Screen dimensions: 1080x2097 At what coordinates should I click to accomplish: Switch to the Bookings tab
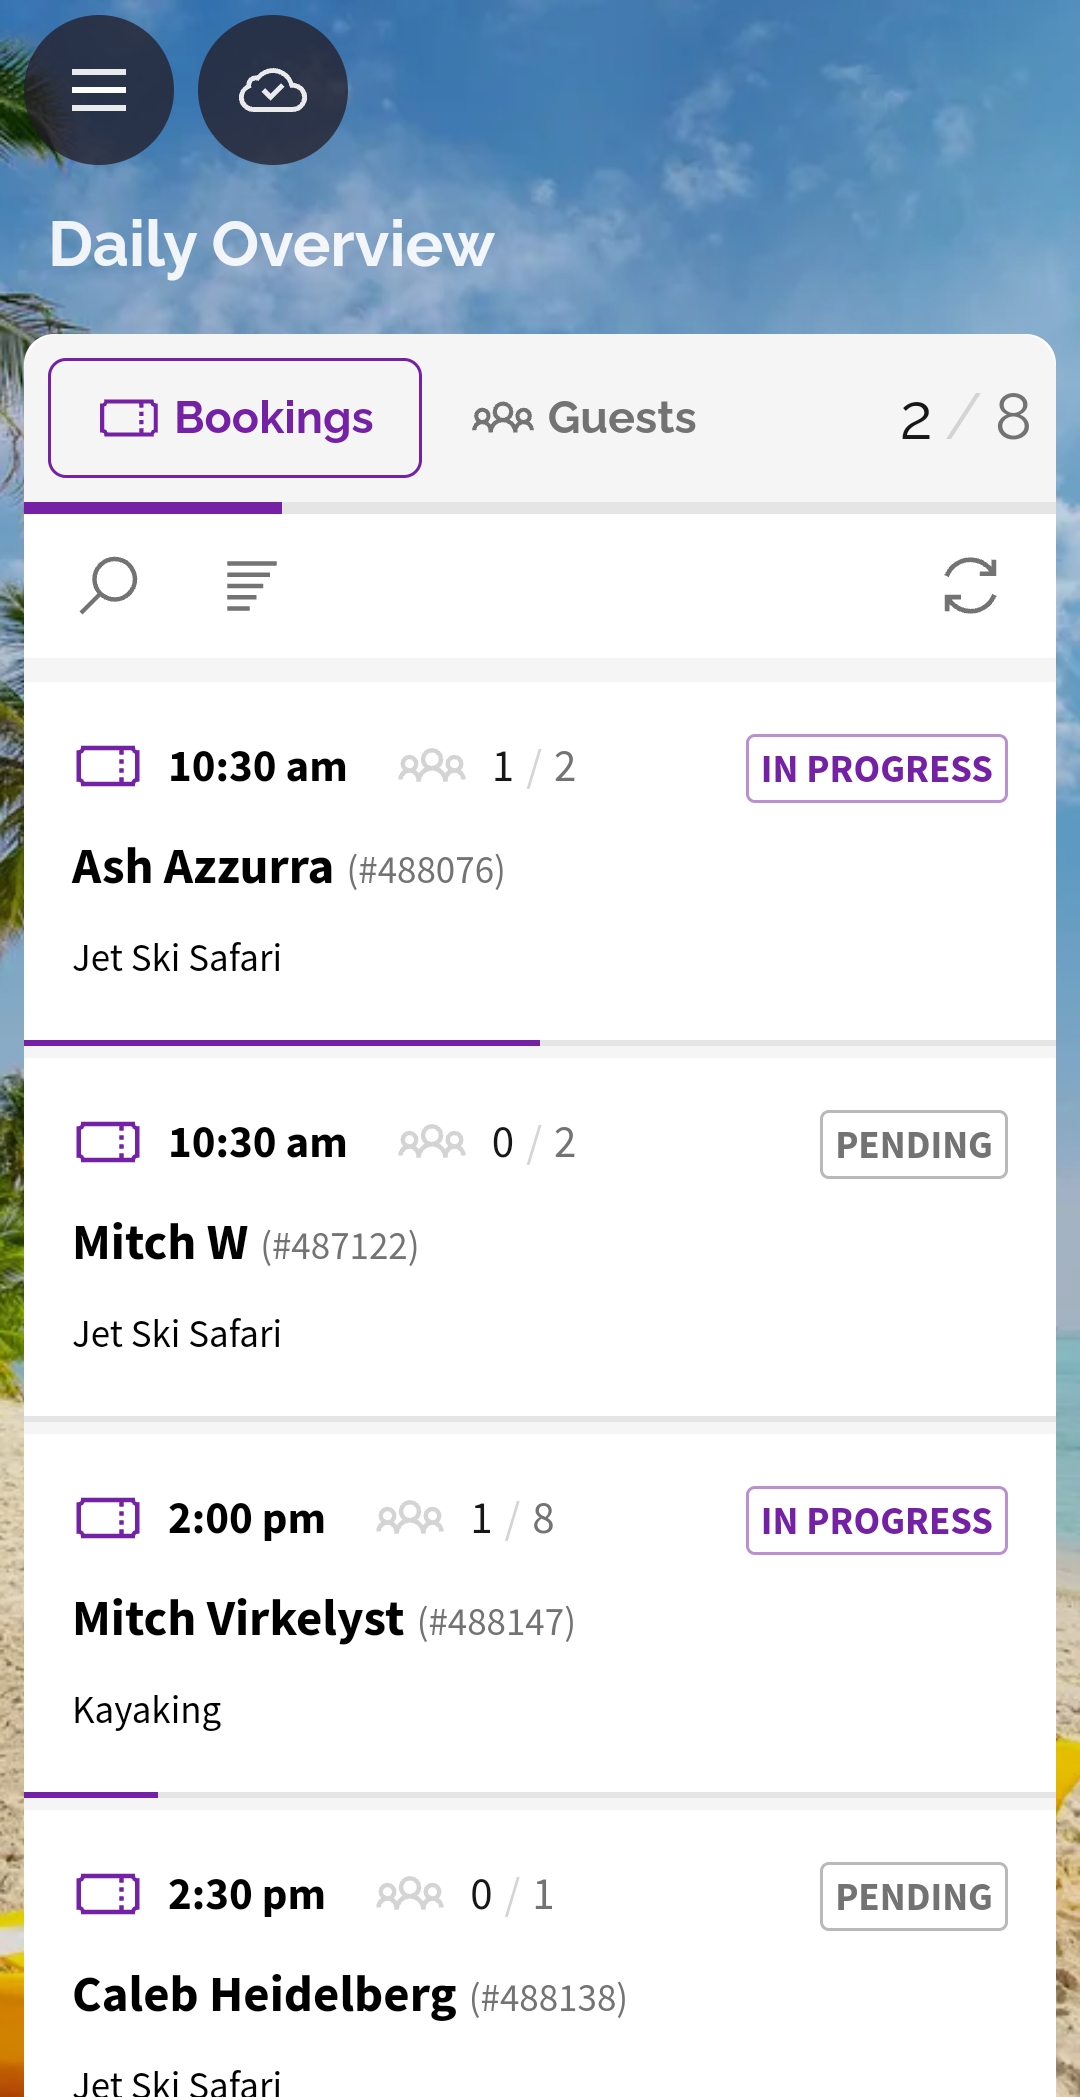tap(235, 418)
